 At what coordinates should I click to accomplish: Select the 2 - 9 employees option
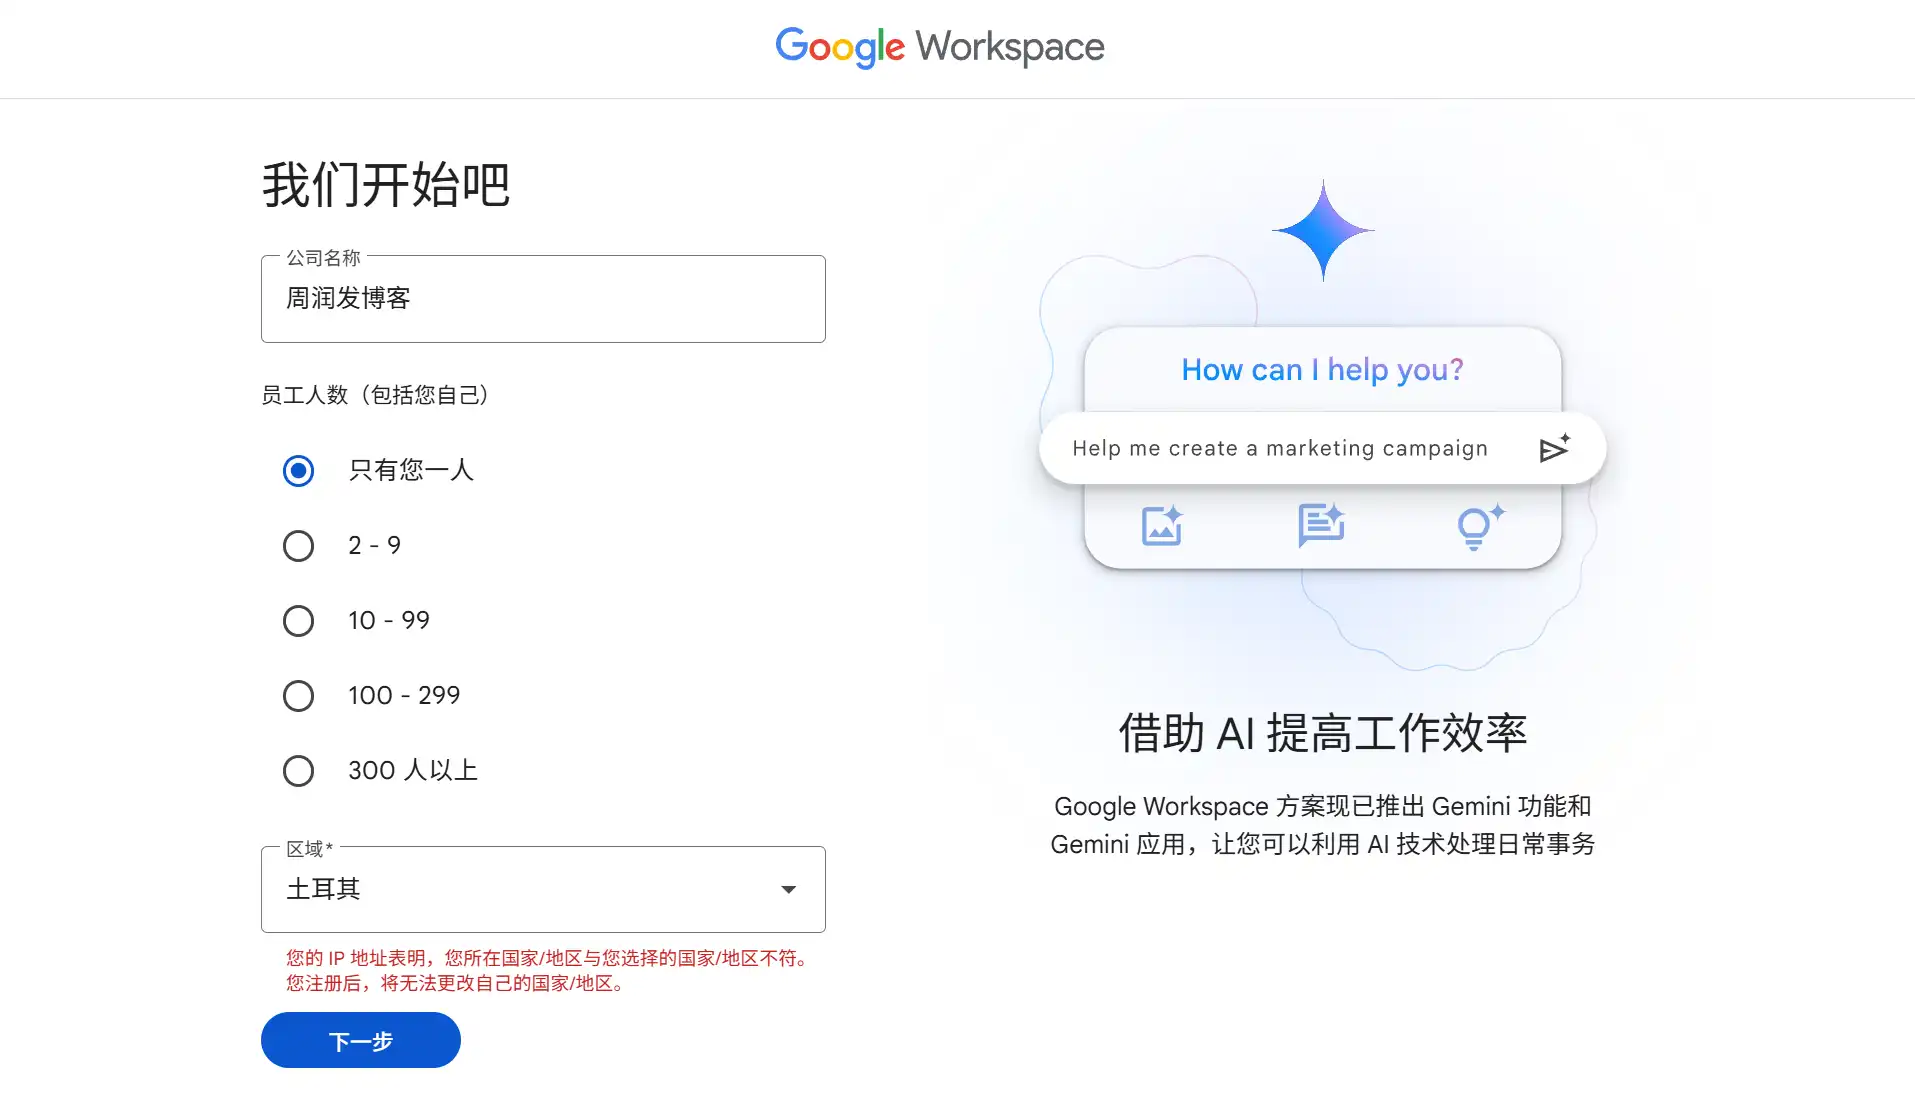tap(298, 546)
